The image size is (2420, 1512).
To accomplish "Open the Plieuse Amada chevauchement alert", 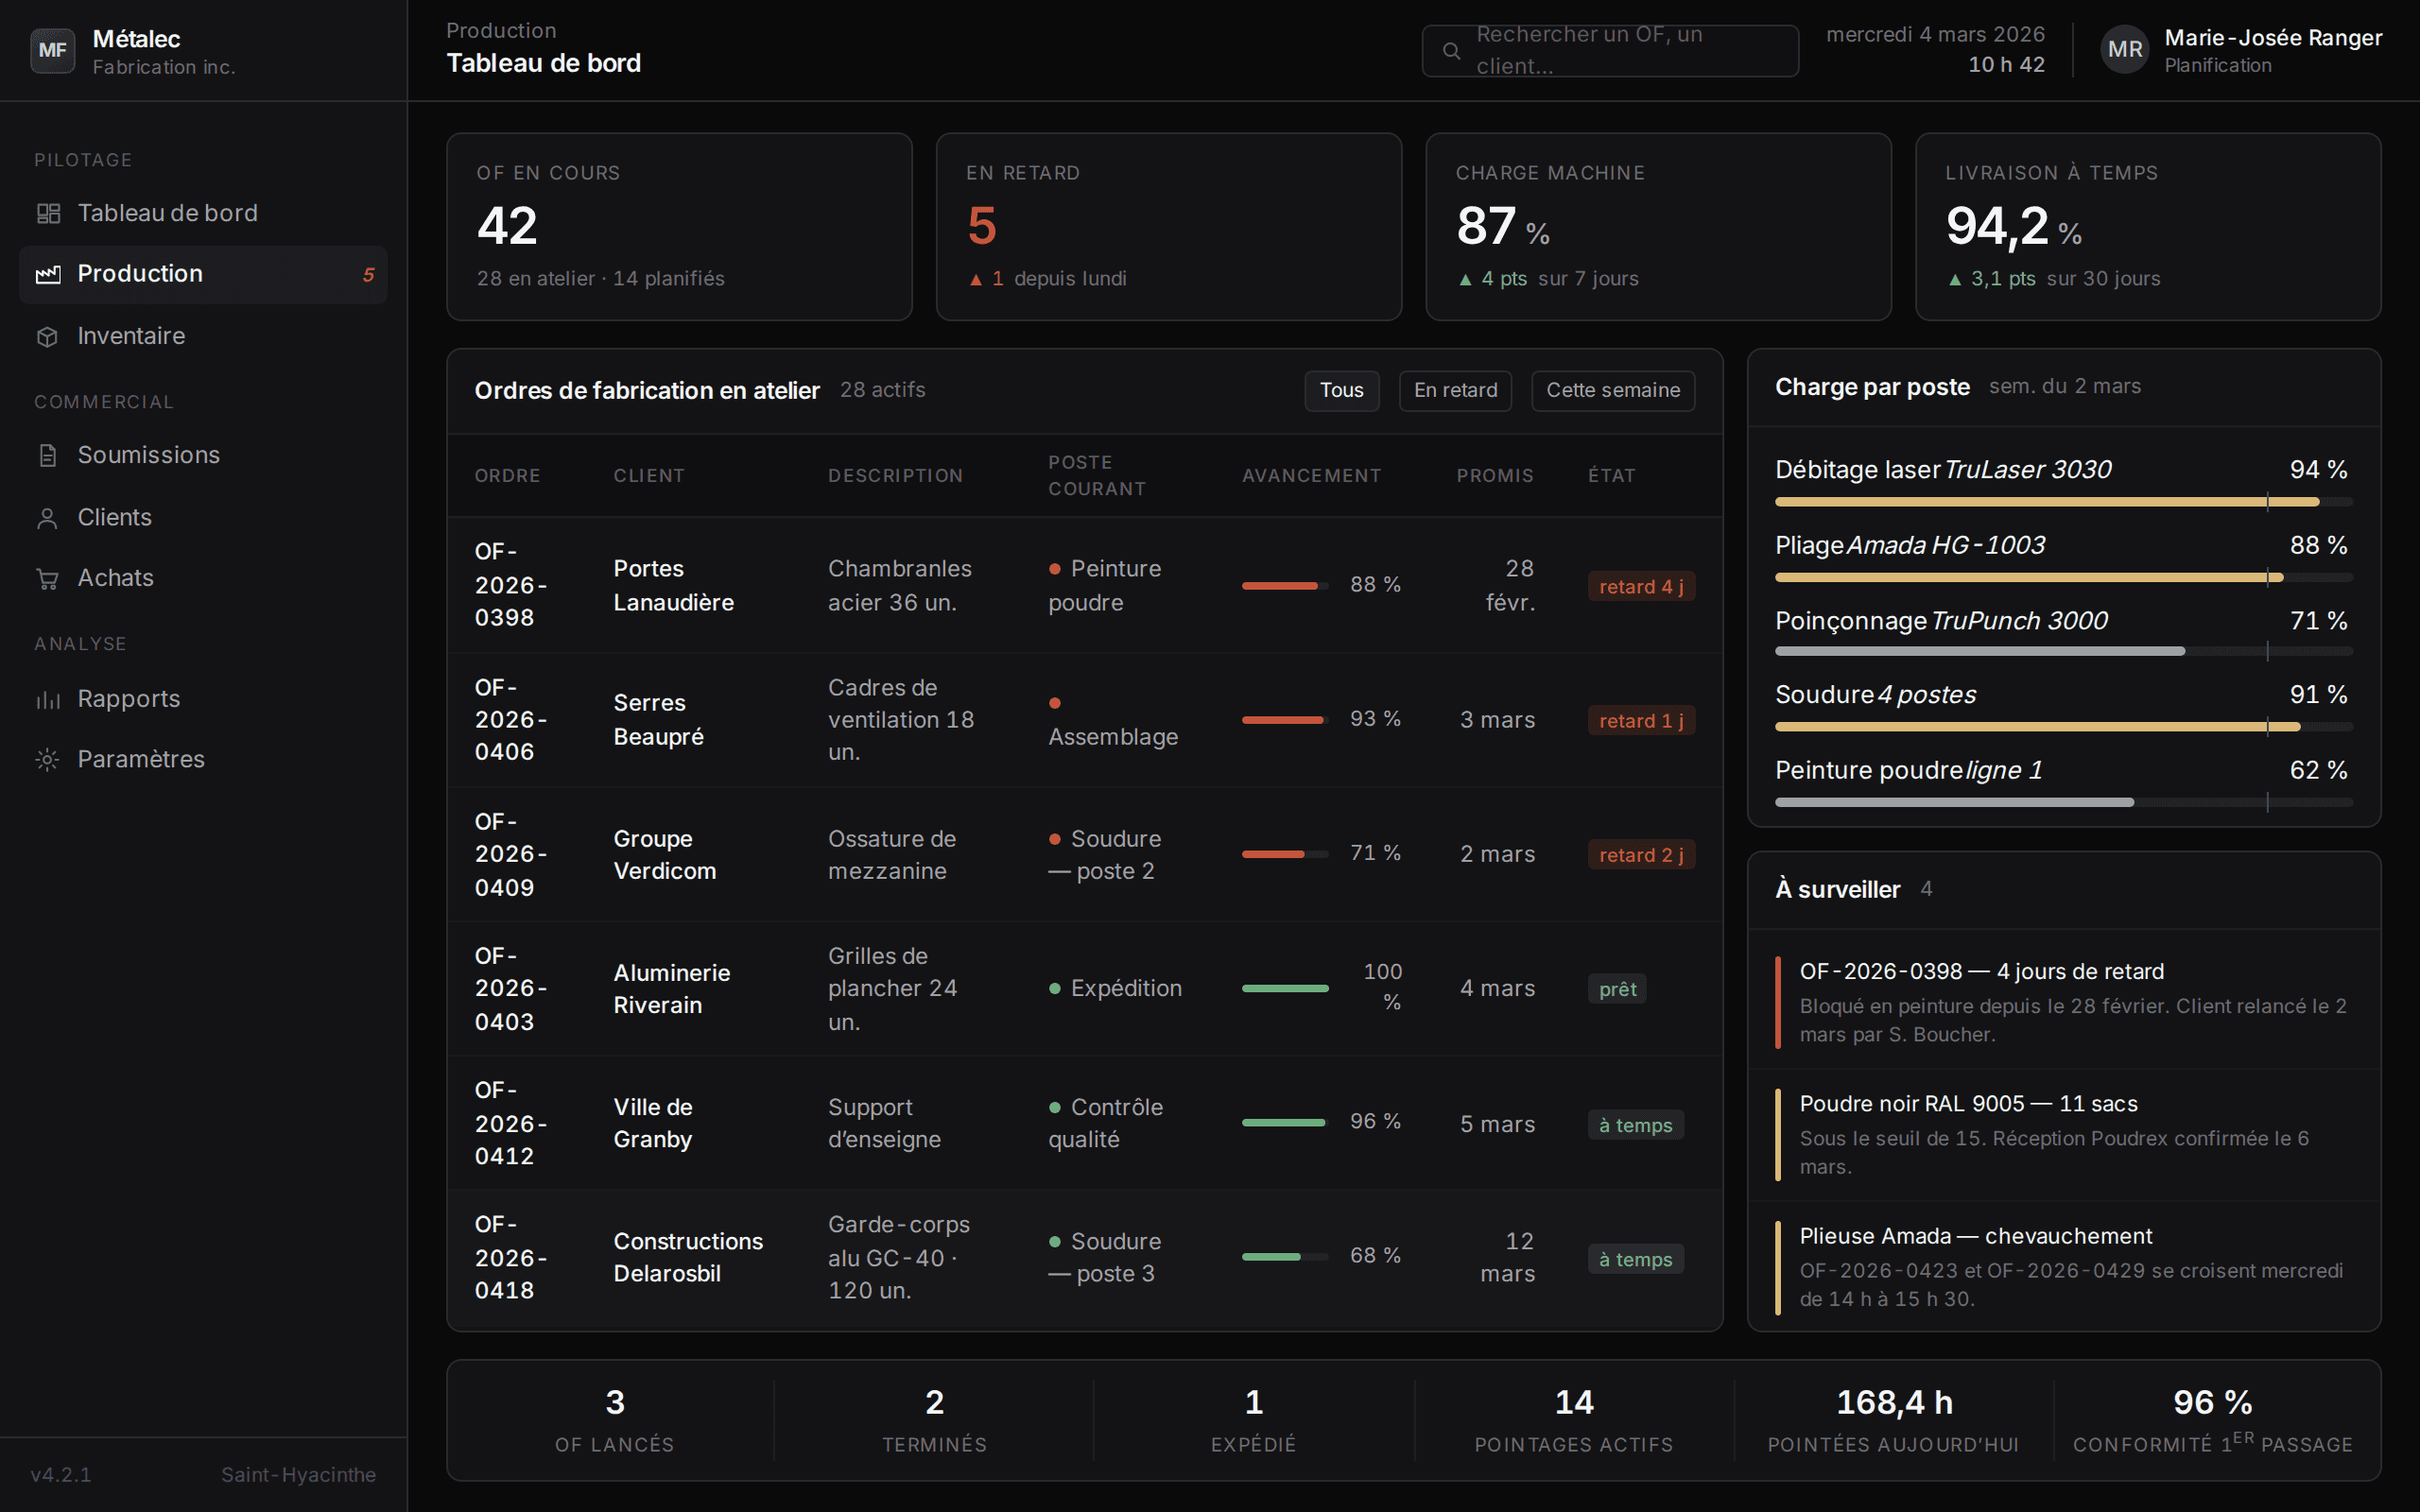I will point(2064,1267).
